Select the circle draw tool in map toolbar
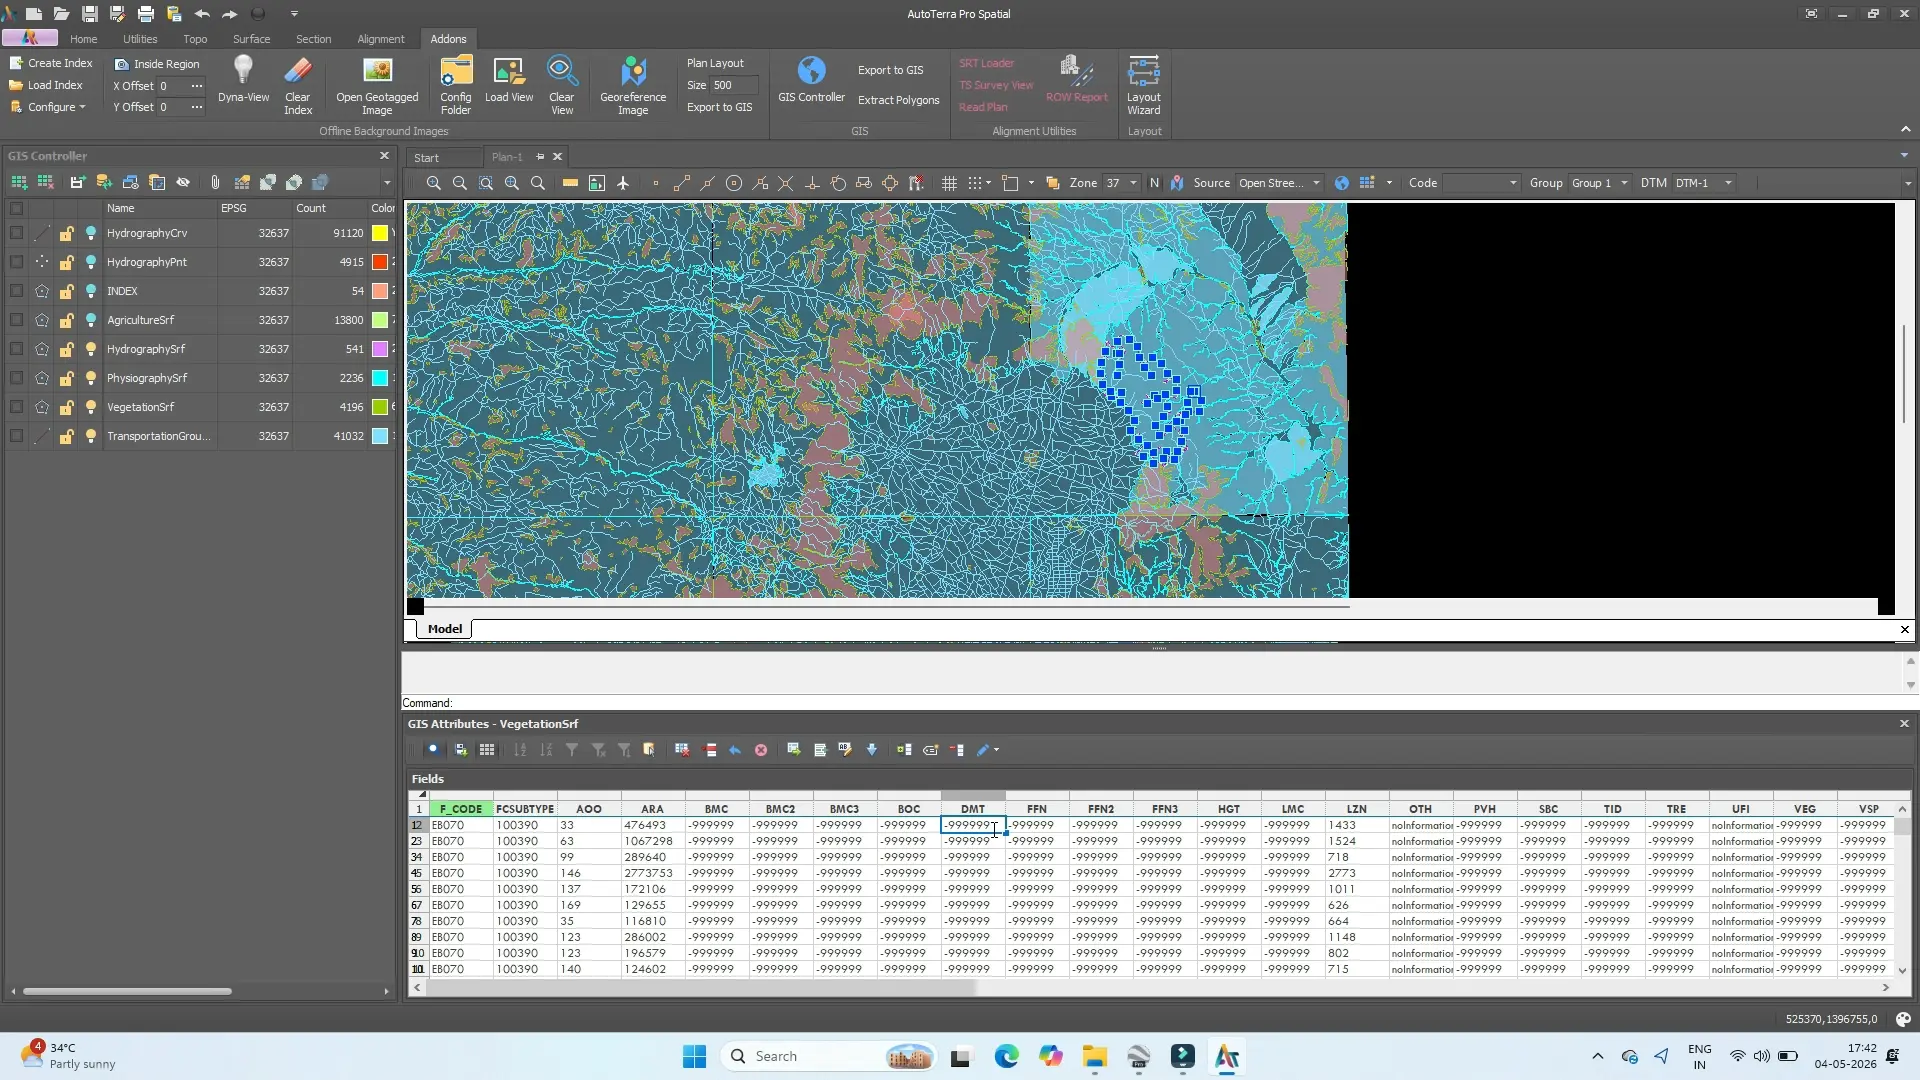 734,183
